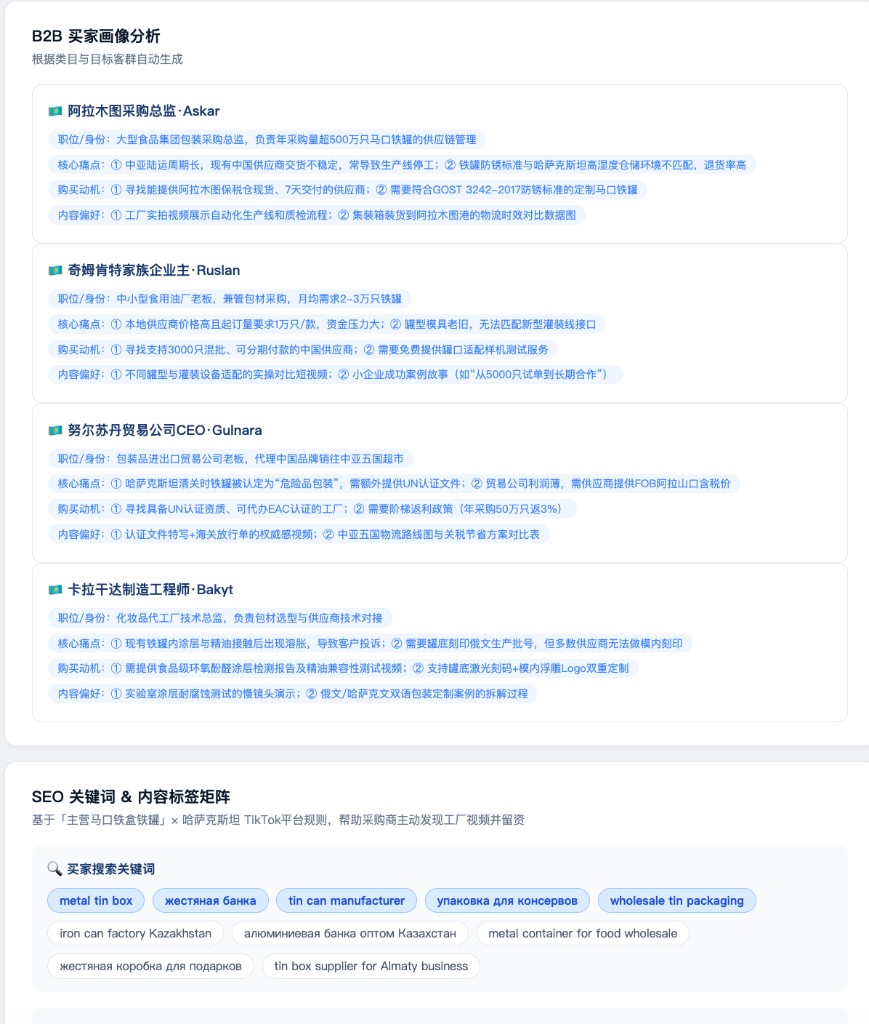
Task: Click 'алюминиевая банка оптом Казахстан' keyword chip
Action: point(350,933)
